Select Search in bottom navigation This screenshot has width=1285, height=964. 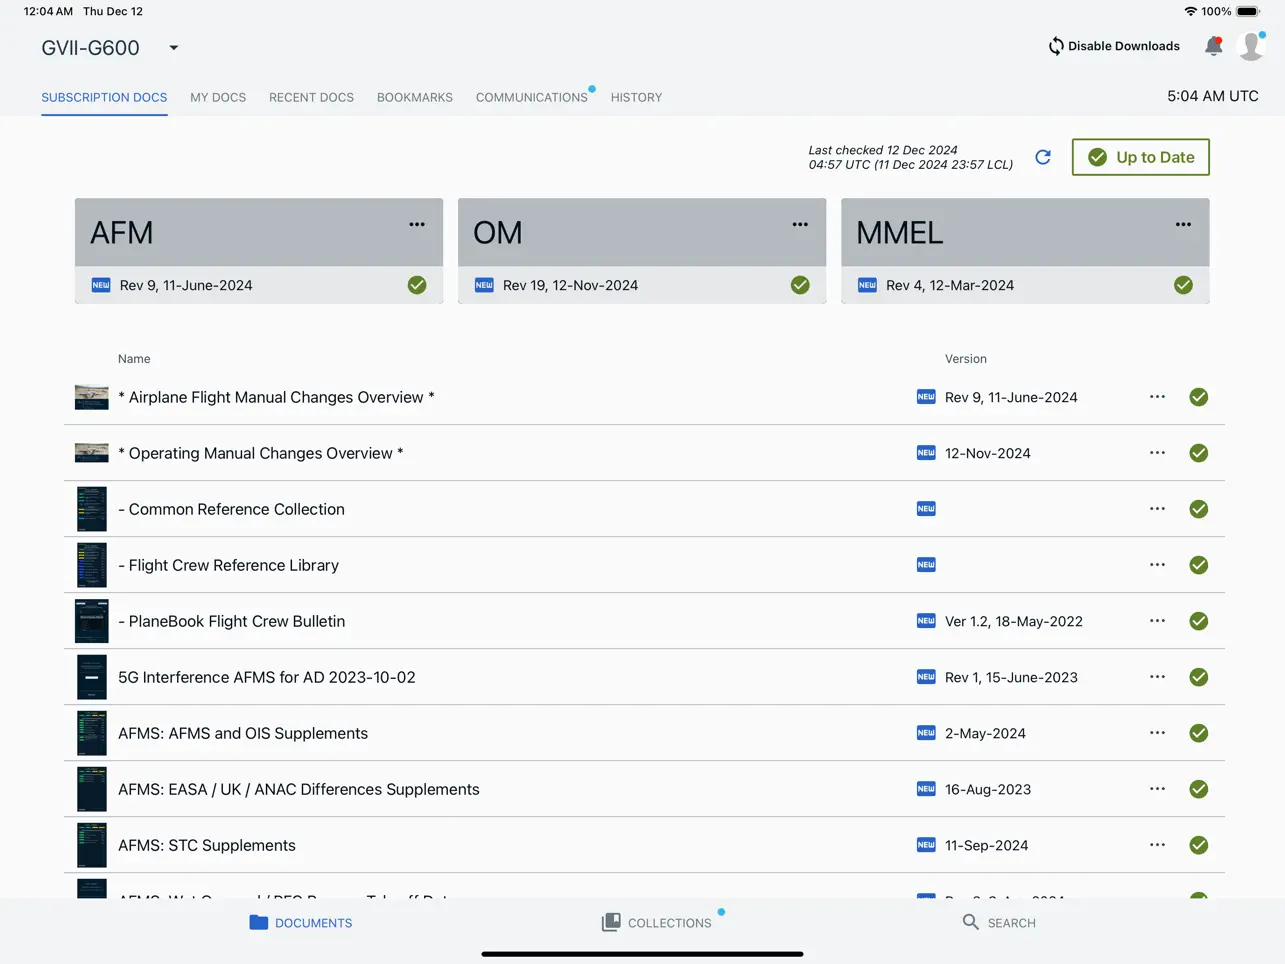point(999,922)
